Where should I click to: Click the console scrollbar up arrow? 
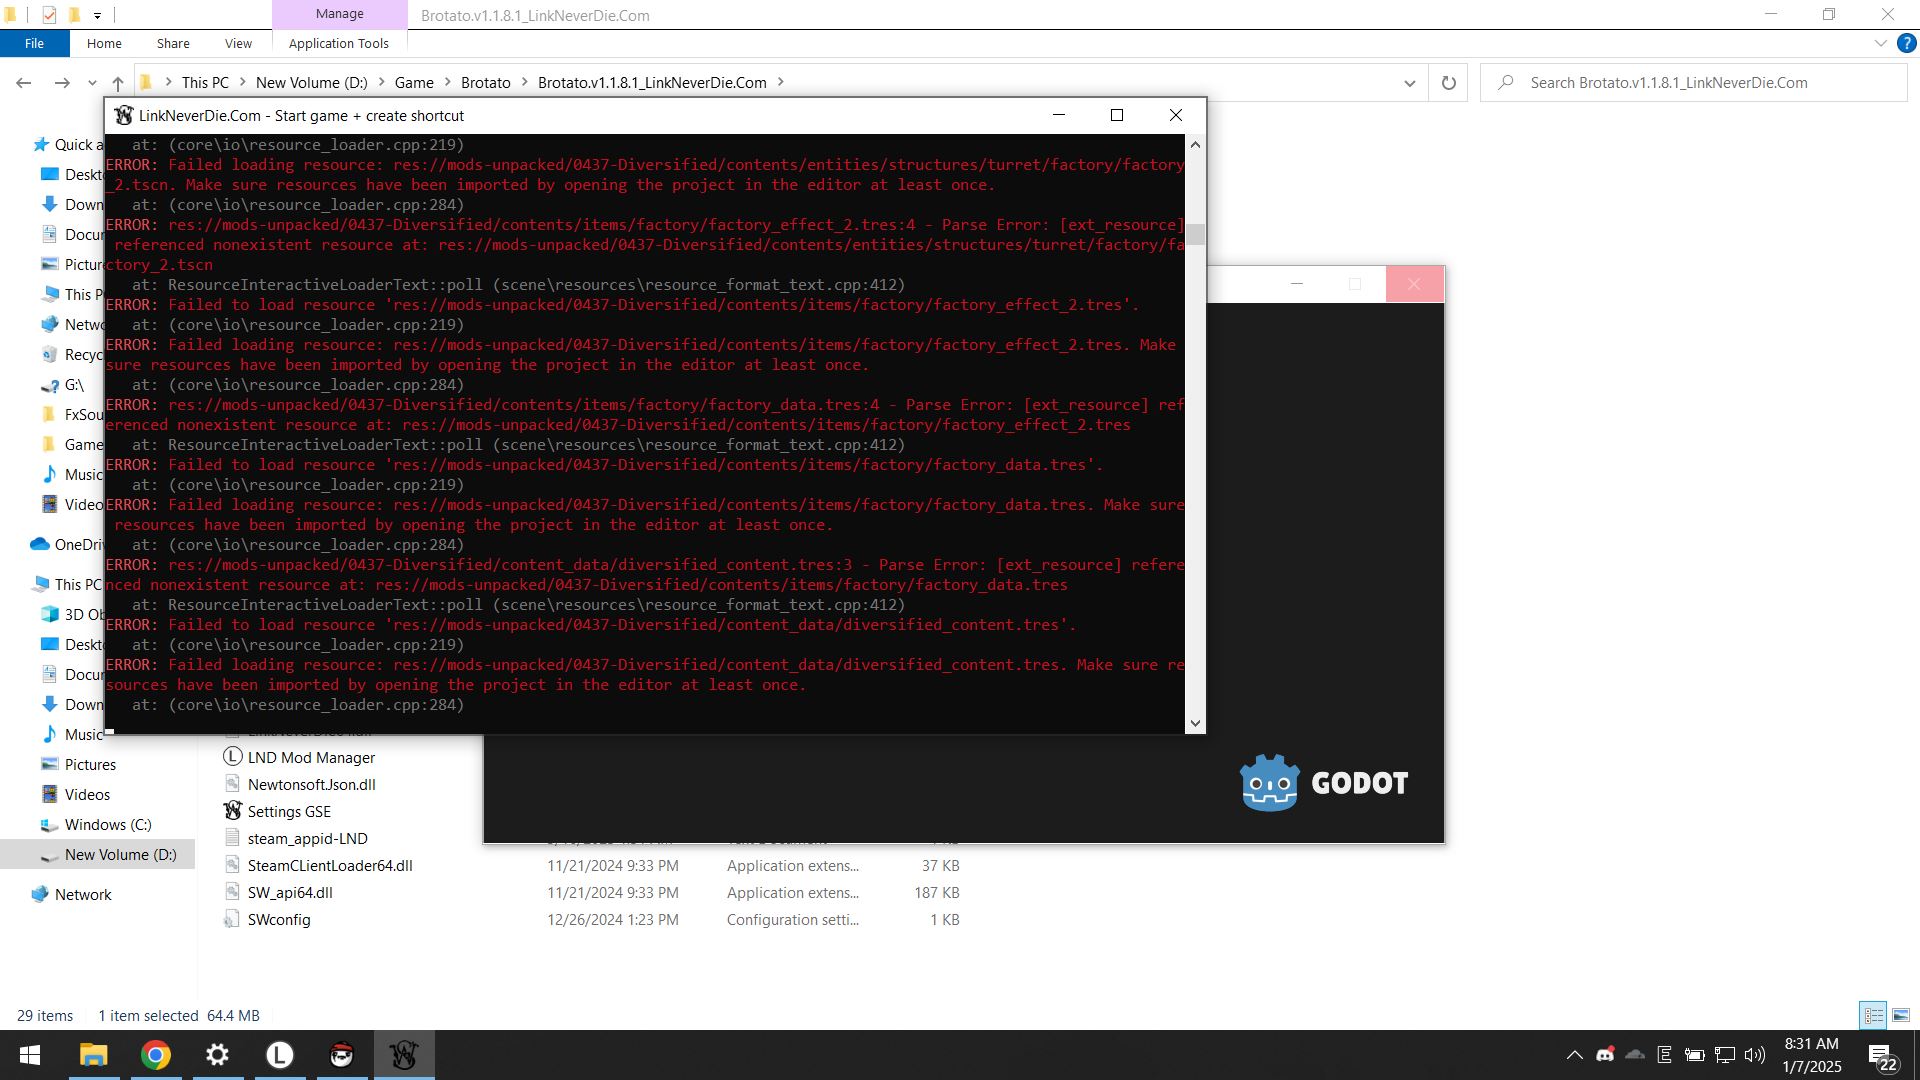click(1195, 145)
